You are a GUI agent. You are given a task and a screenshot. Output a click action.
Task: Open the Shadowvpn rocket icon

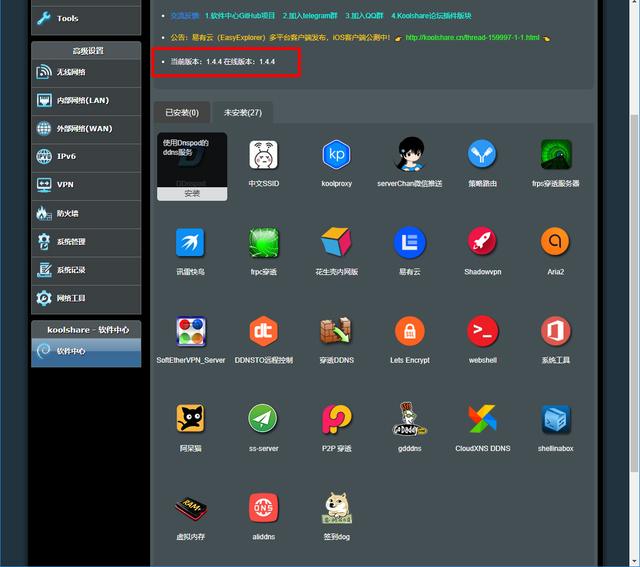pyautogui.click(x=482, y=241)
